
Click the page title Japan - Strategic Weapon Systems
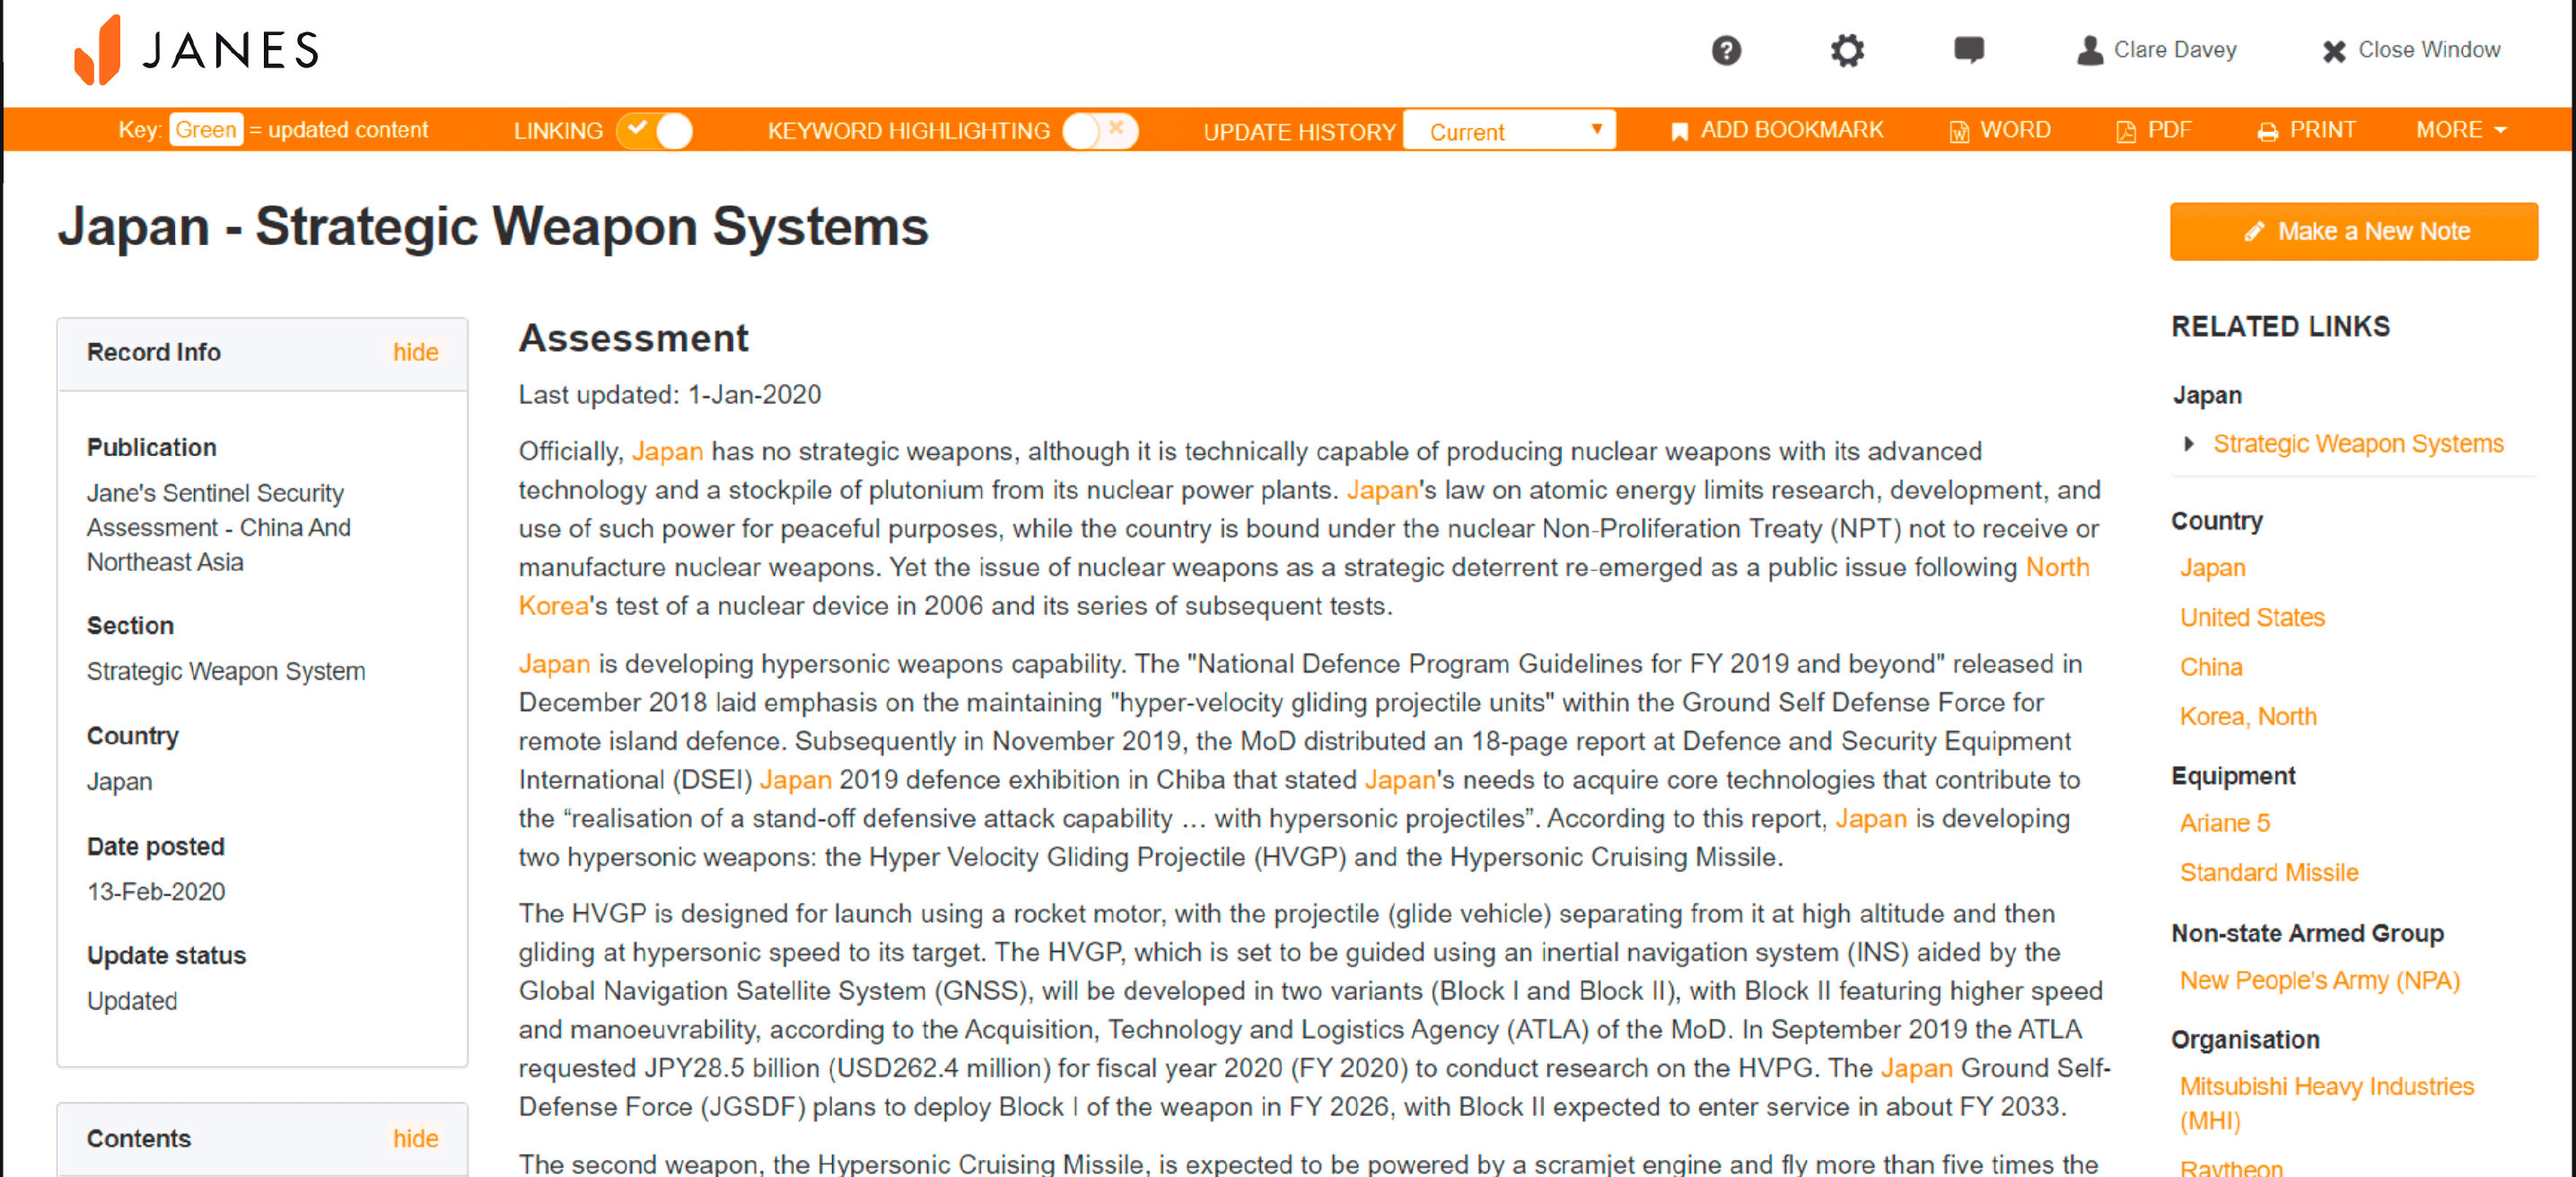pos(493,226)
